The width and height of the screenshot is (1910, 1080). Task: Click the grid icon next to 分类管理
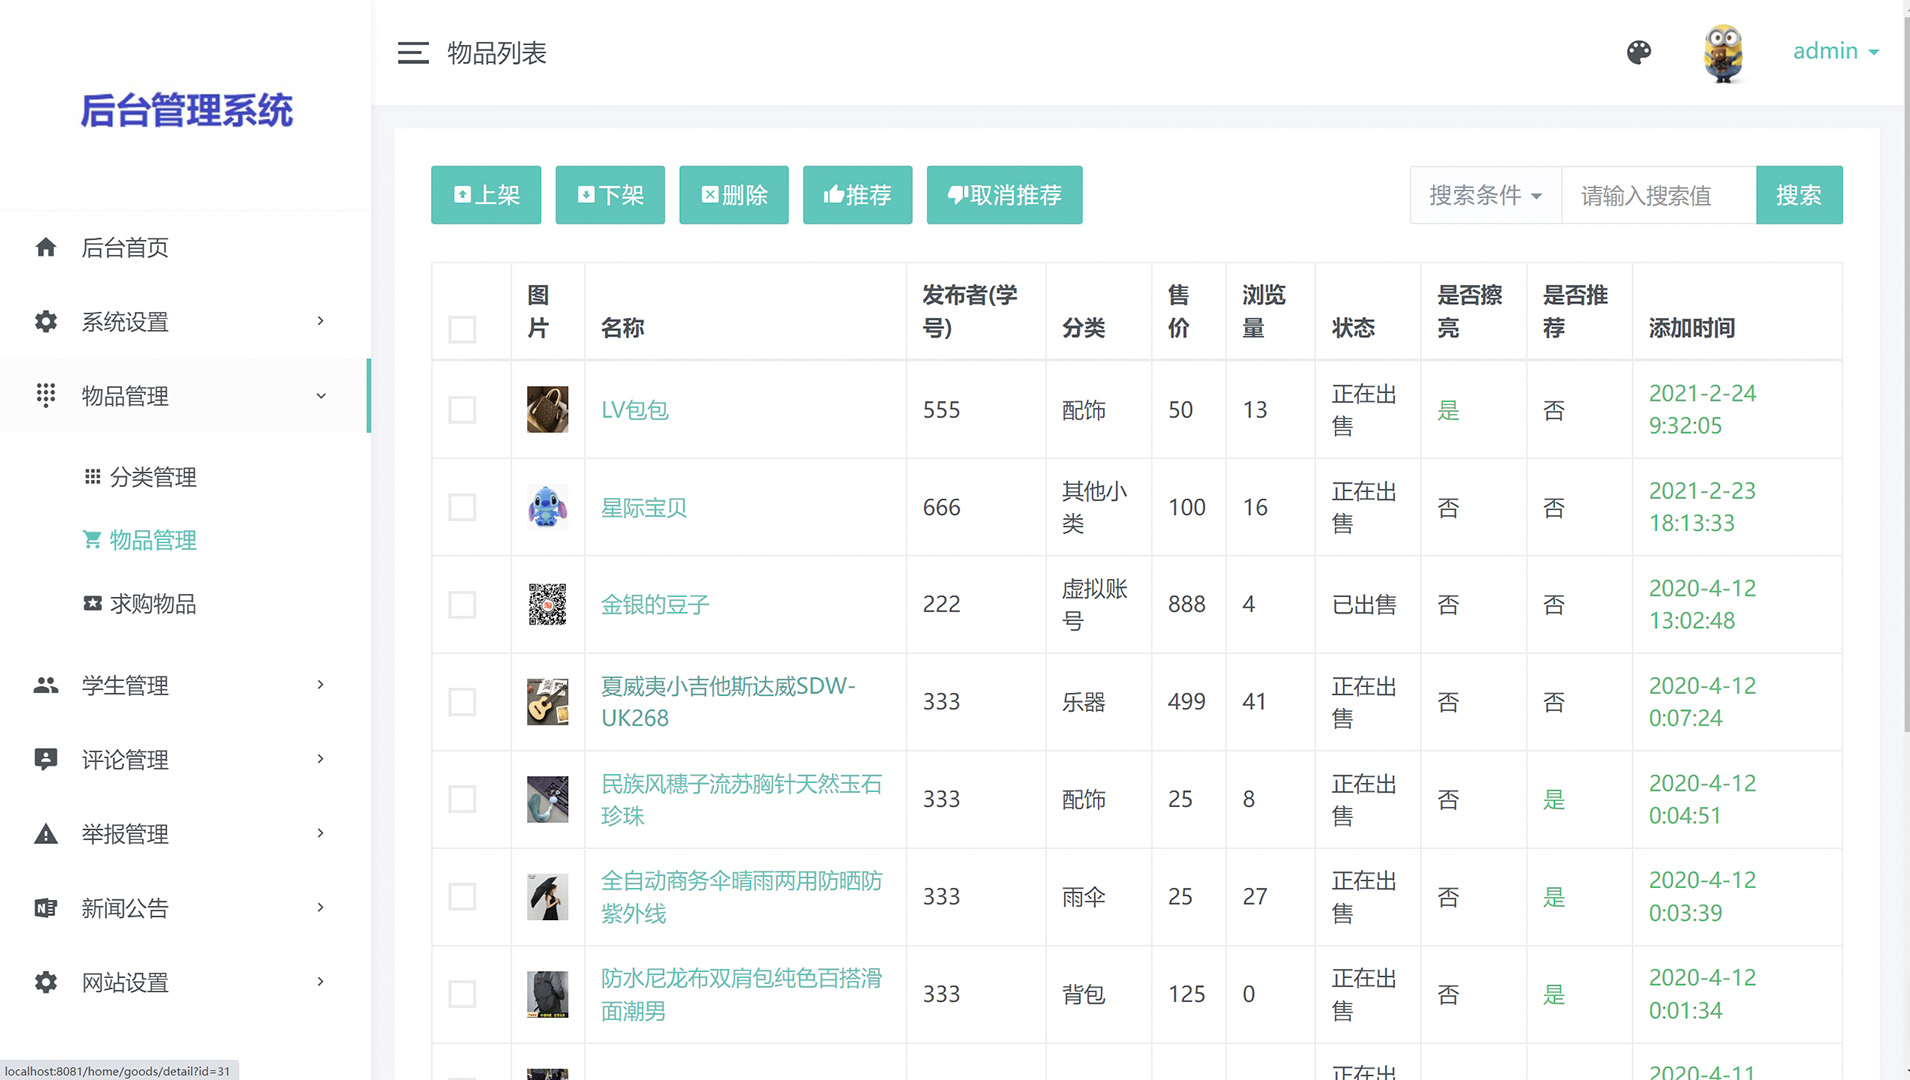click(x=92, y=477)
